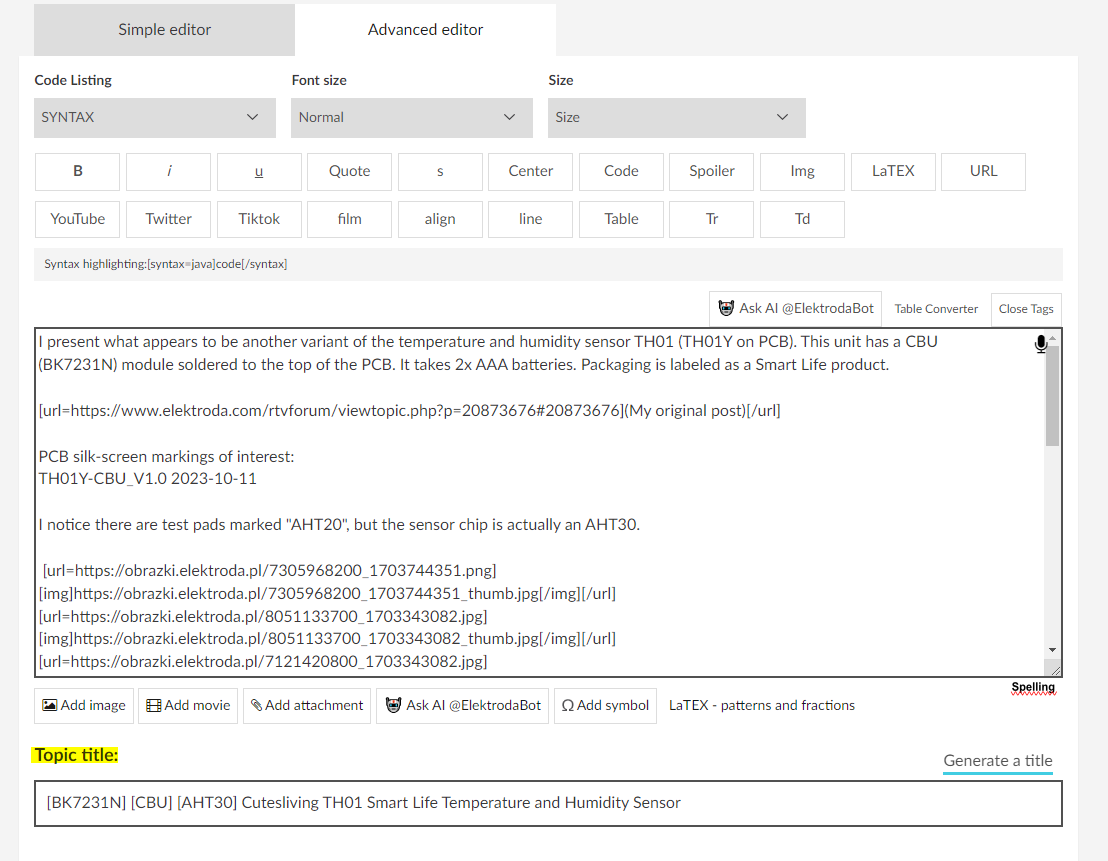This screenshot has width=1108, height=861.
Task: Open the Table Converter
Action: [936, 309]
